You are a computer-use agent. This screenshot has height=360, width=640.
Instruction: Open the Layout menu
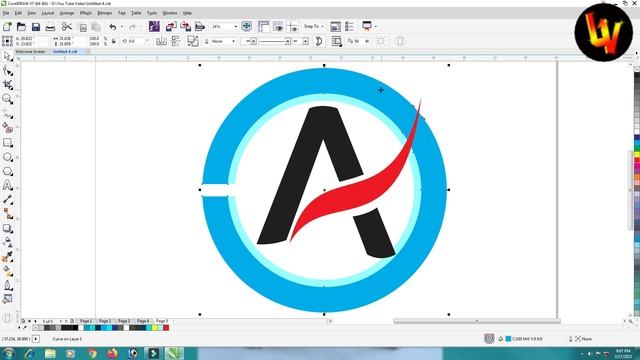click(48, 13)
